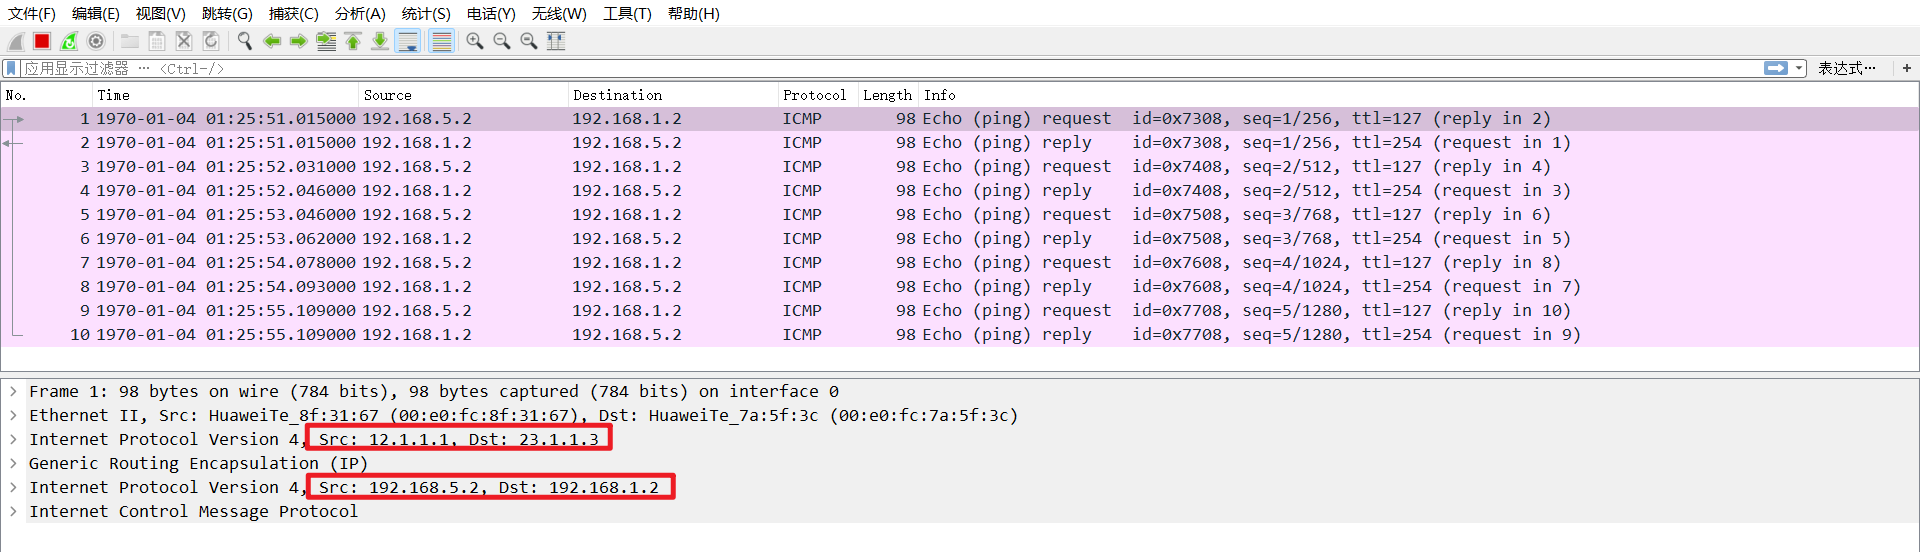Select packet 5 with id=0x7508 request

pos(959,214)
